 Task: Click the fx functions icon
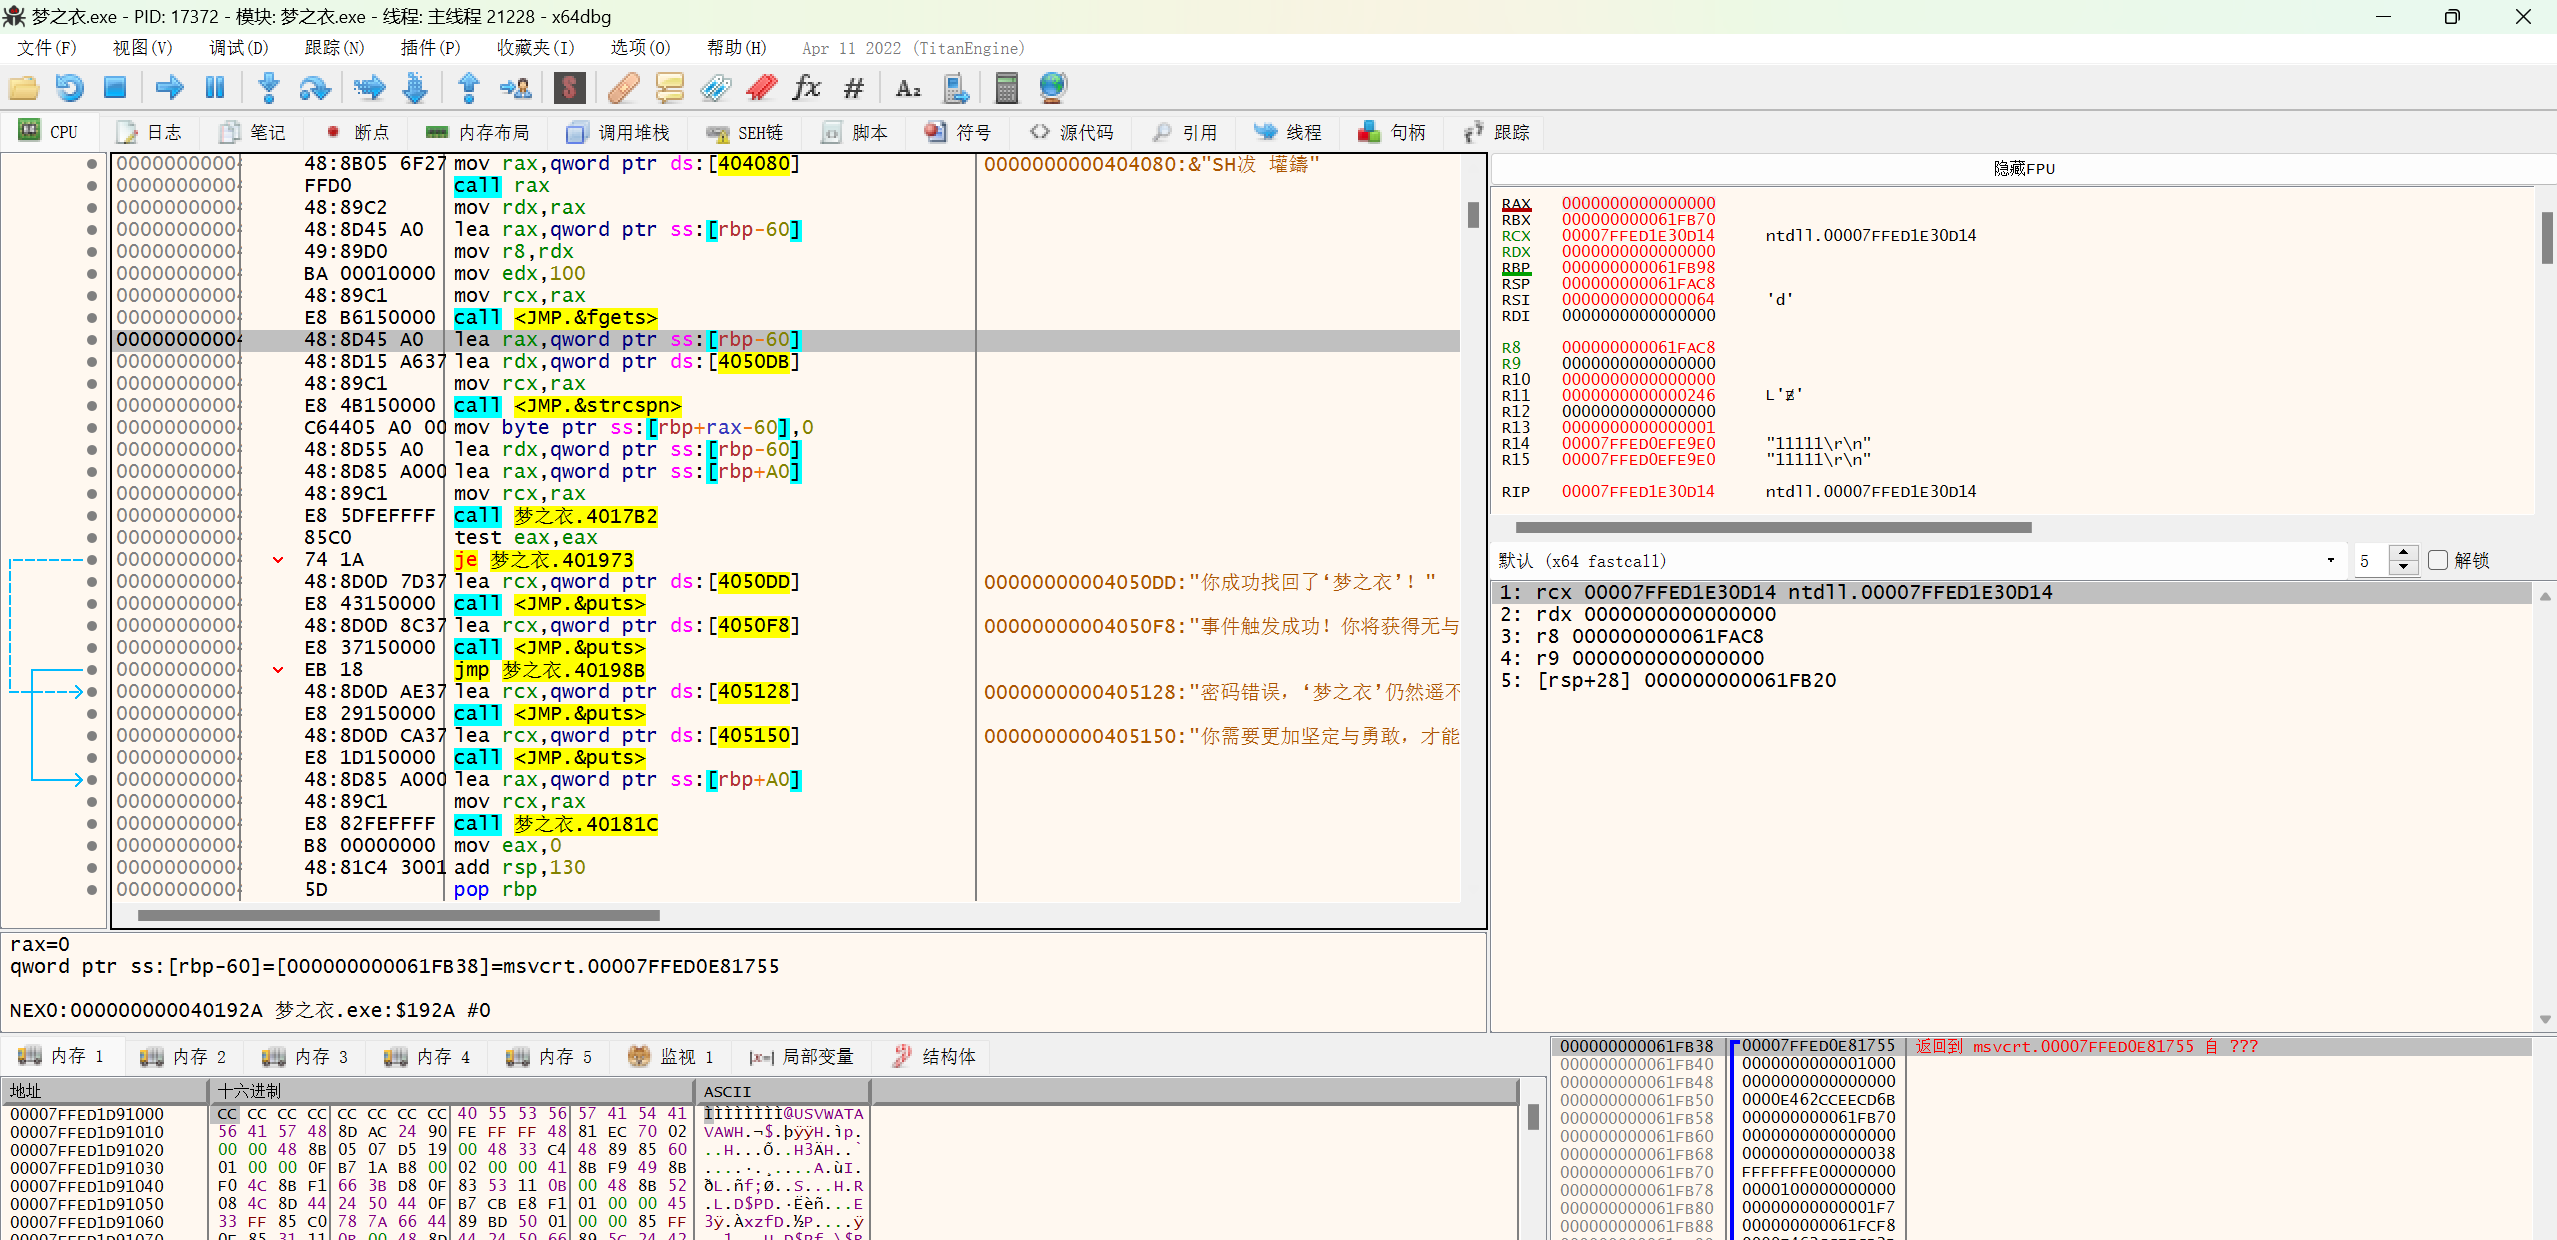click(x=806, y=88)
